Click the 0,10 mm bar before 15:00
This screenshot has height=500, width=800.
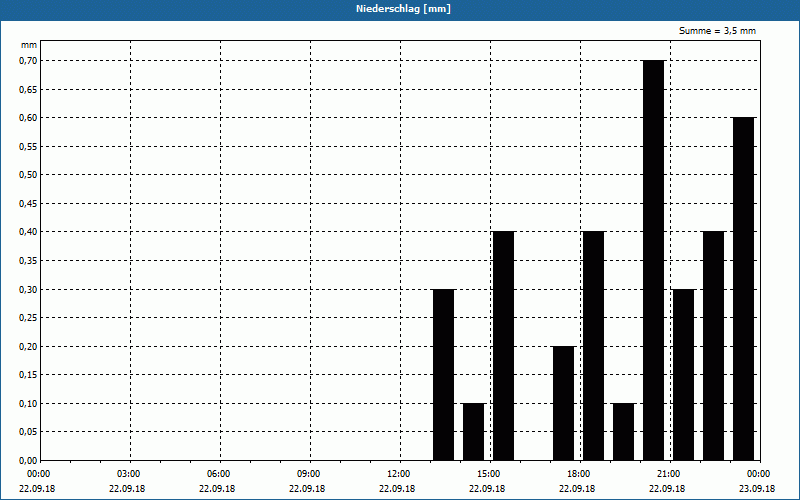coord(473,432)
